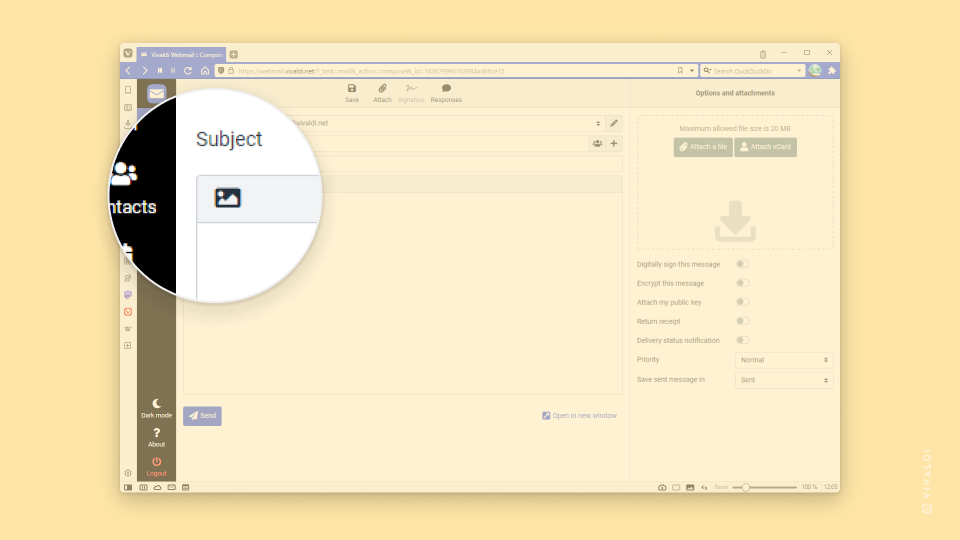
Task: Adjust the page zoom slider
Action: 765,487
